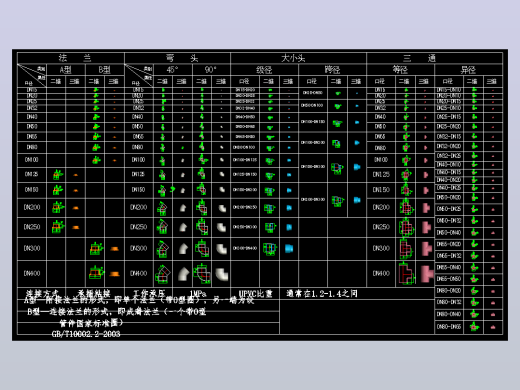Image resolution: width=520 pixels, height=390 pixels.
Task: Select the white 3D 45° elbow for DN300
Action: [183, 249]
